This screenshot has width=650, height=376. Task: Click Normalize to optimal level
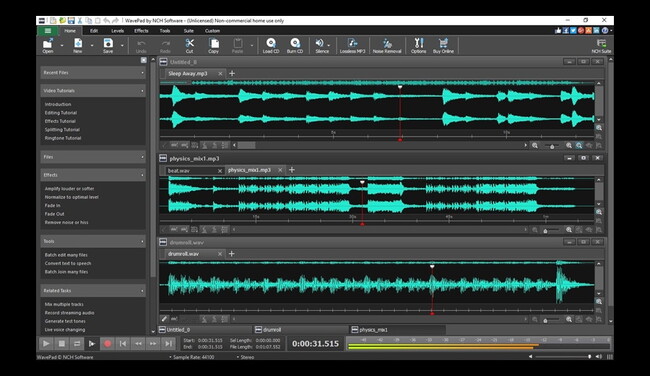pyautogui.click(x=71, y=197)
